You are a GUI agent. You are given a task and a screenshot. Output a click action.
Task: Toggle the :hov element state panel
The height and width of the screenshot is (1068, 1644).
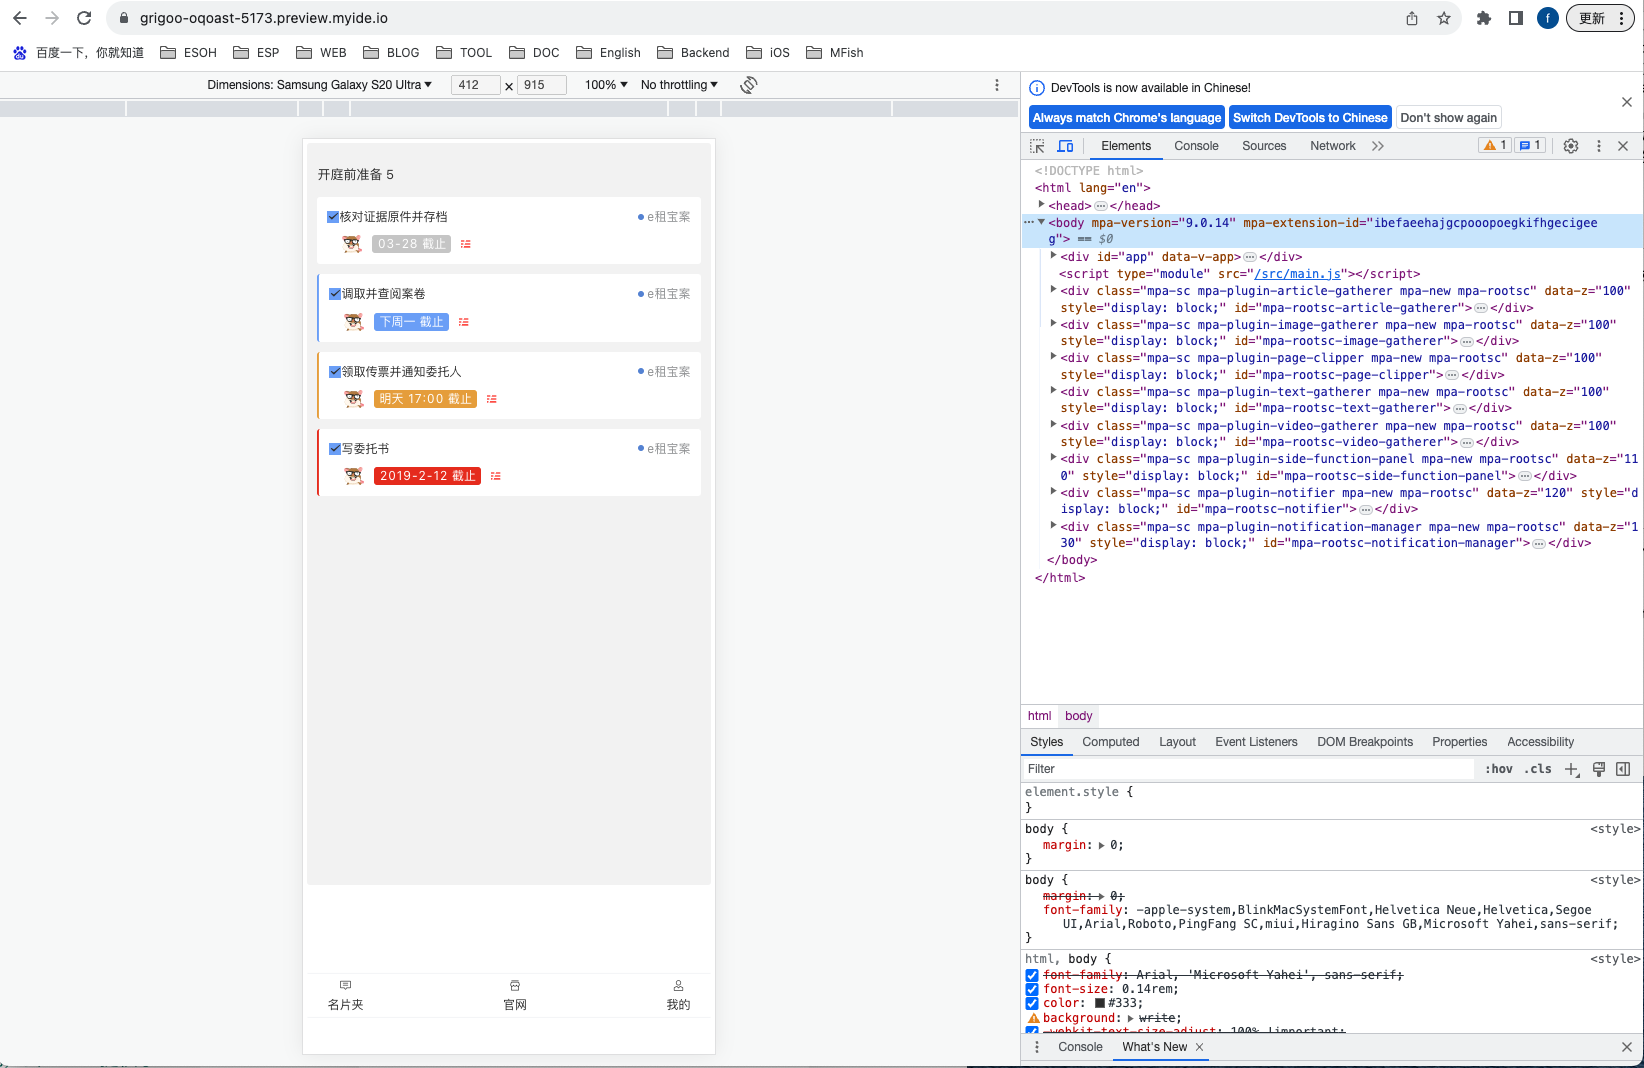1498,769
